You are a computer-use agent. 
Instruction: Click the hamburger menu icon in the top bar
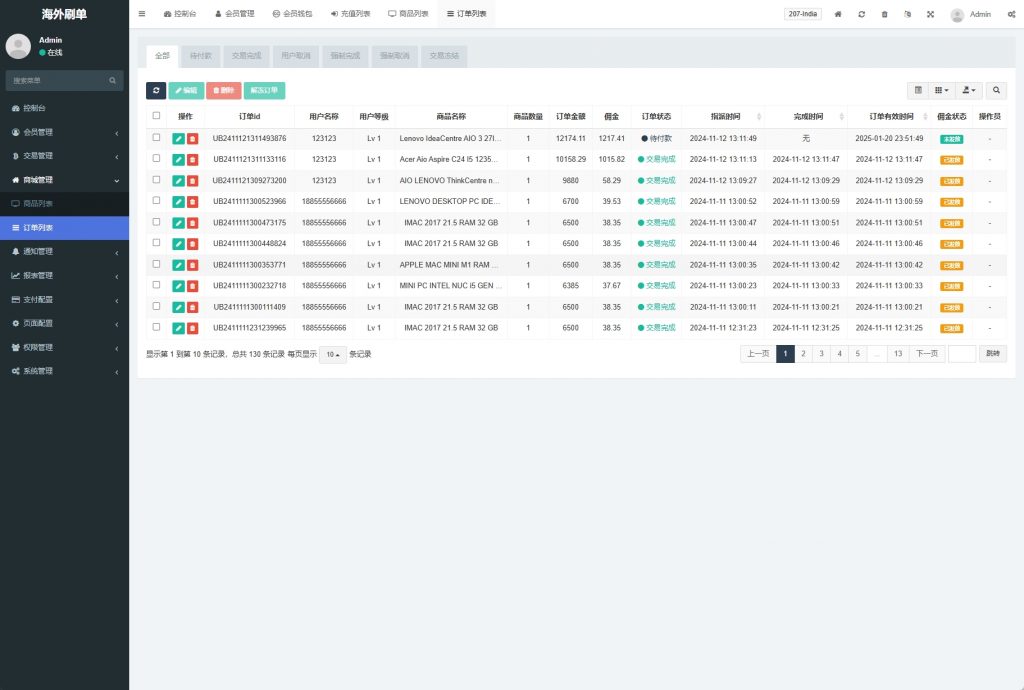(142, 14)
